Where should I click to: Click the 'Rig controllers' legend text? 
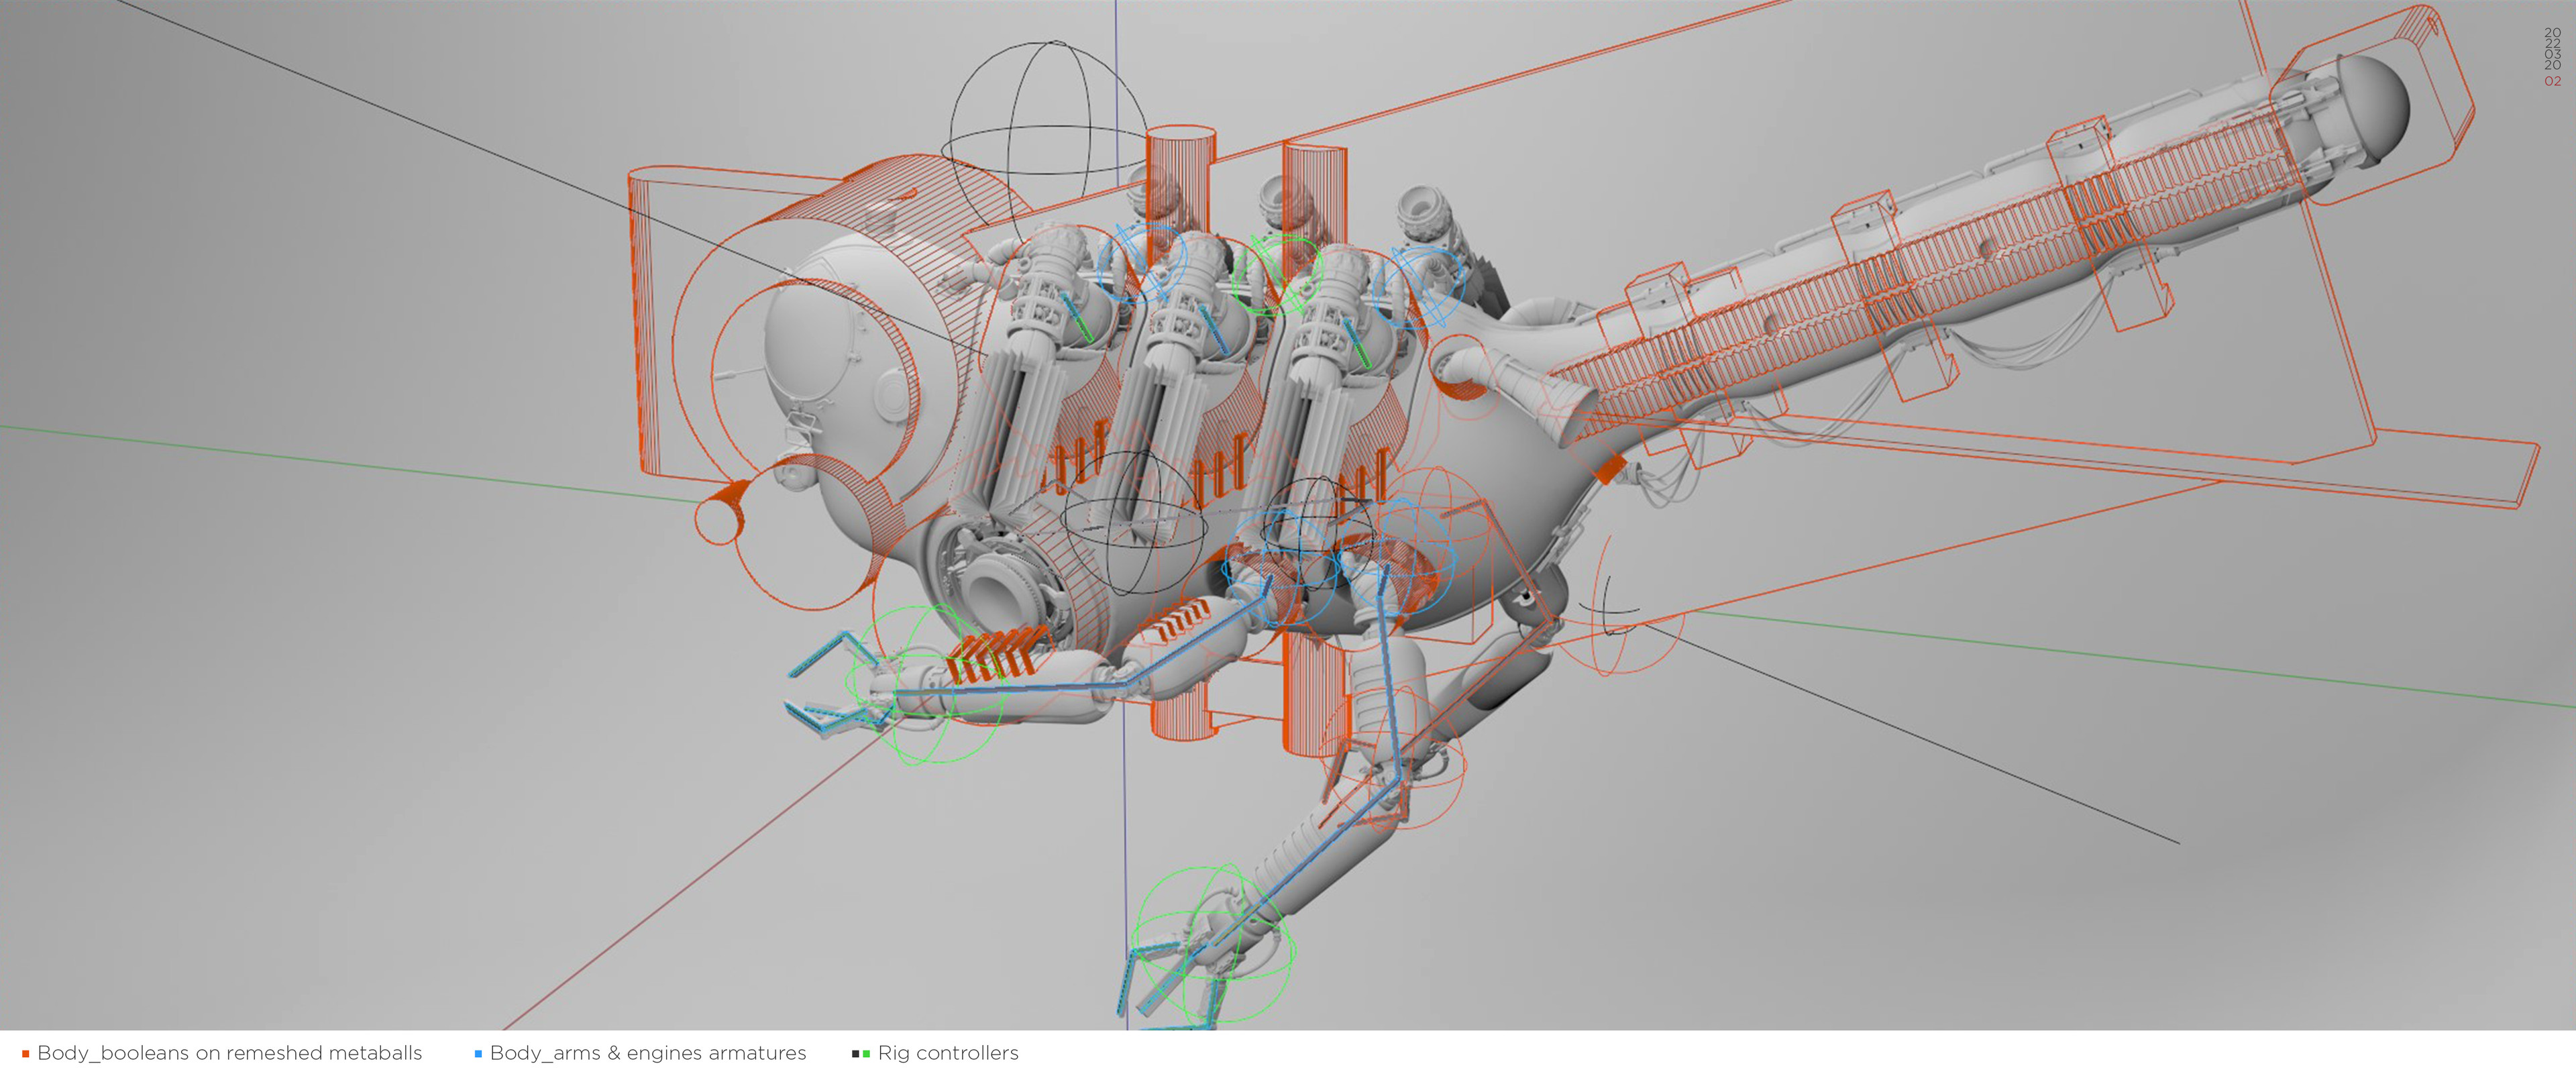(948, 1053)
